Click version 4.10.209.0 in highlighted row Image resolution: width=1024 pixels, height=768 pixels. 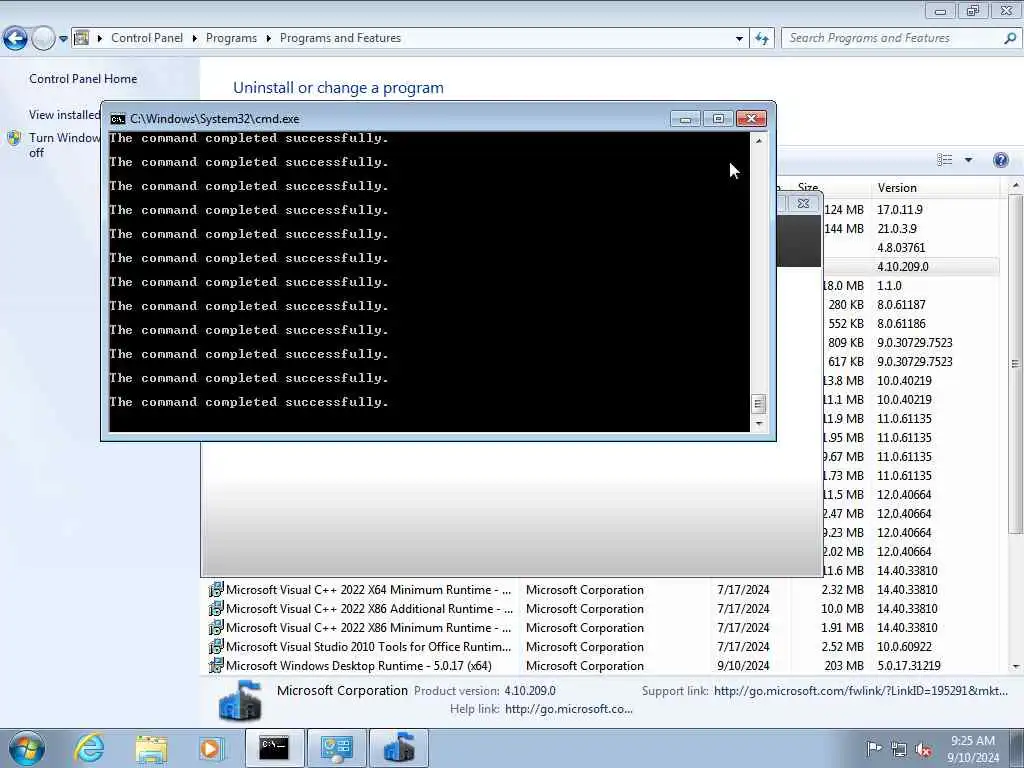pos(903,266)
